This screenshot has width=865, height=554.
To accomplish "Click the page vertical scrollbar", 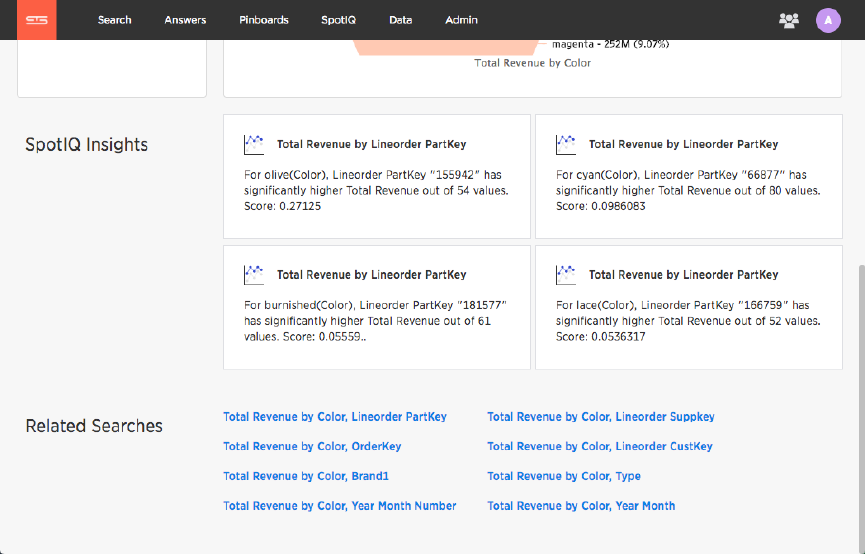I will point(861,408).
